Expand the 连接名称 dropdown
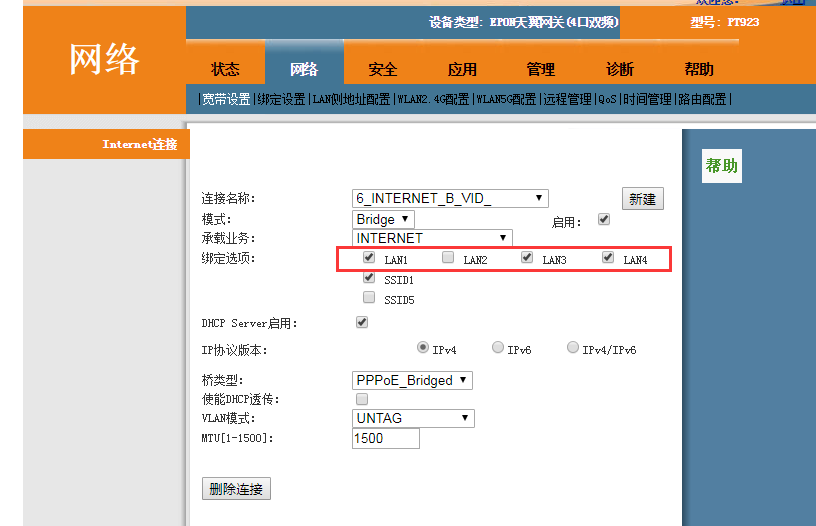816x526 pixels. [450, 198]
